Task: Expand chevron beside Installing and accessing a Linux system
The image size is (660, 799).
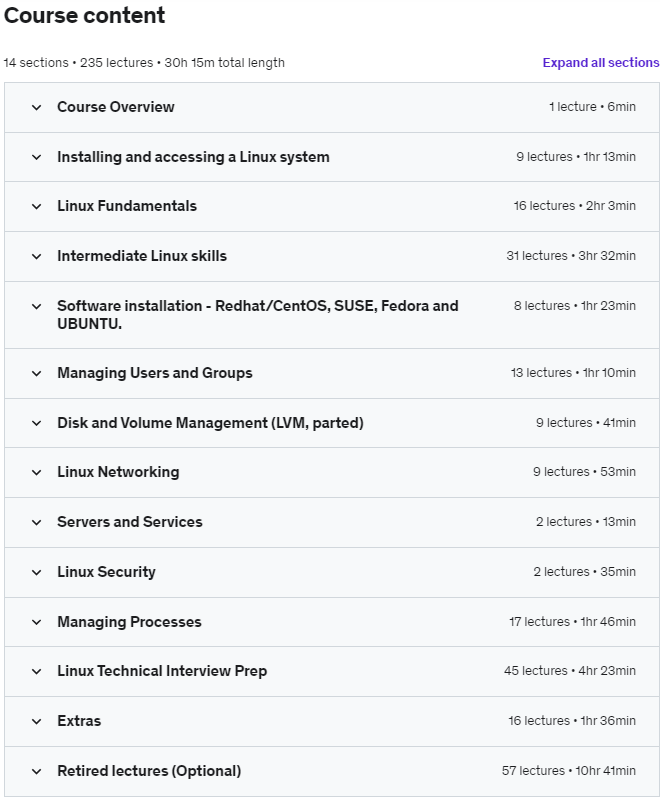Action: [x=37, y=157]
